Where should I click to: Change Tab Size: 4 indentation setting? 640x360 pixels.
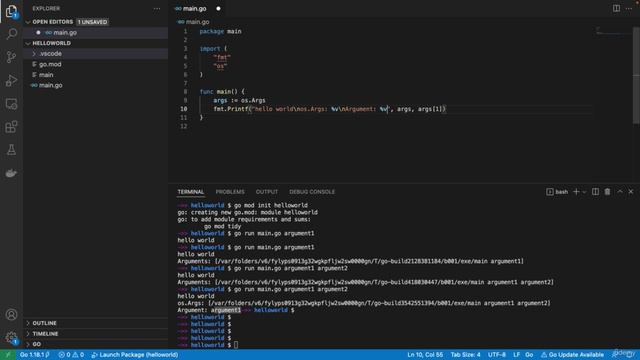(465, 355)
